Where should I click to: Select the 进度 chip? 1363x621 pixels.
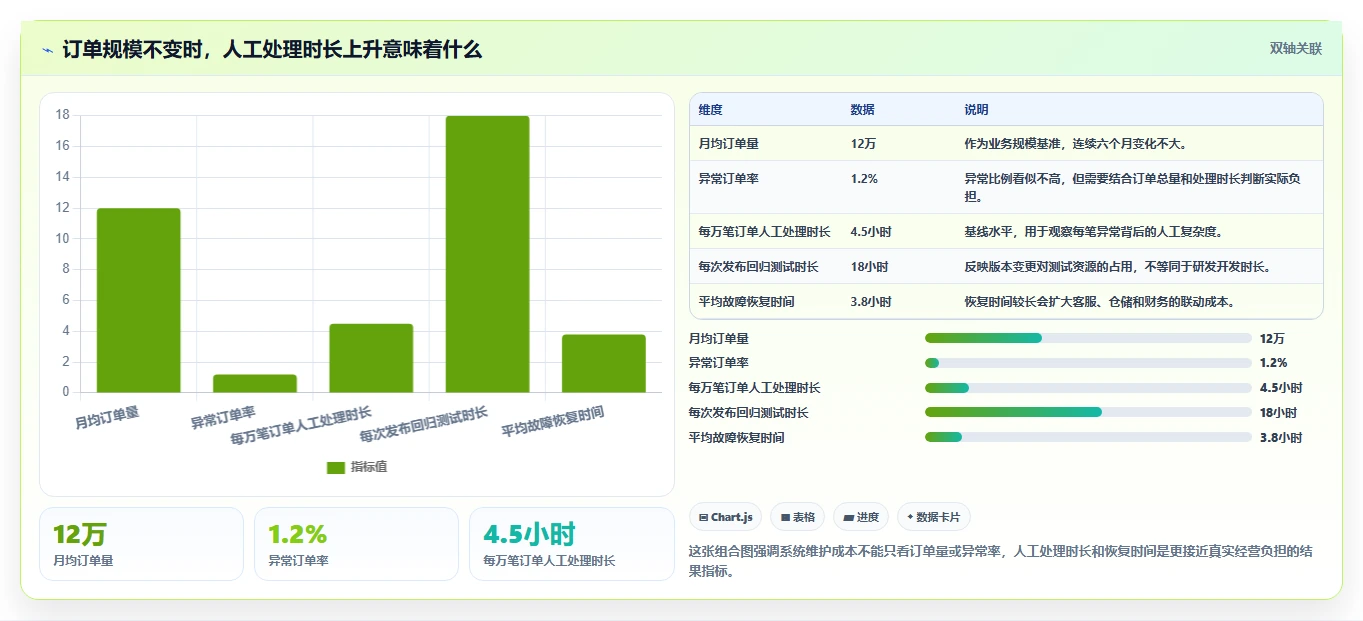coord(861,517)
